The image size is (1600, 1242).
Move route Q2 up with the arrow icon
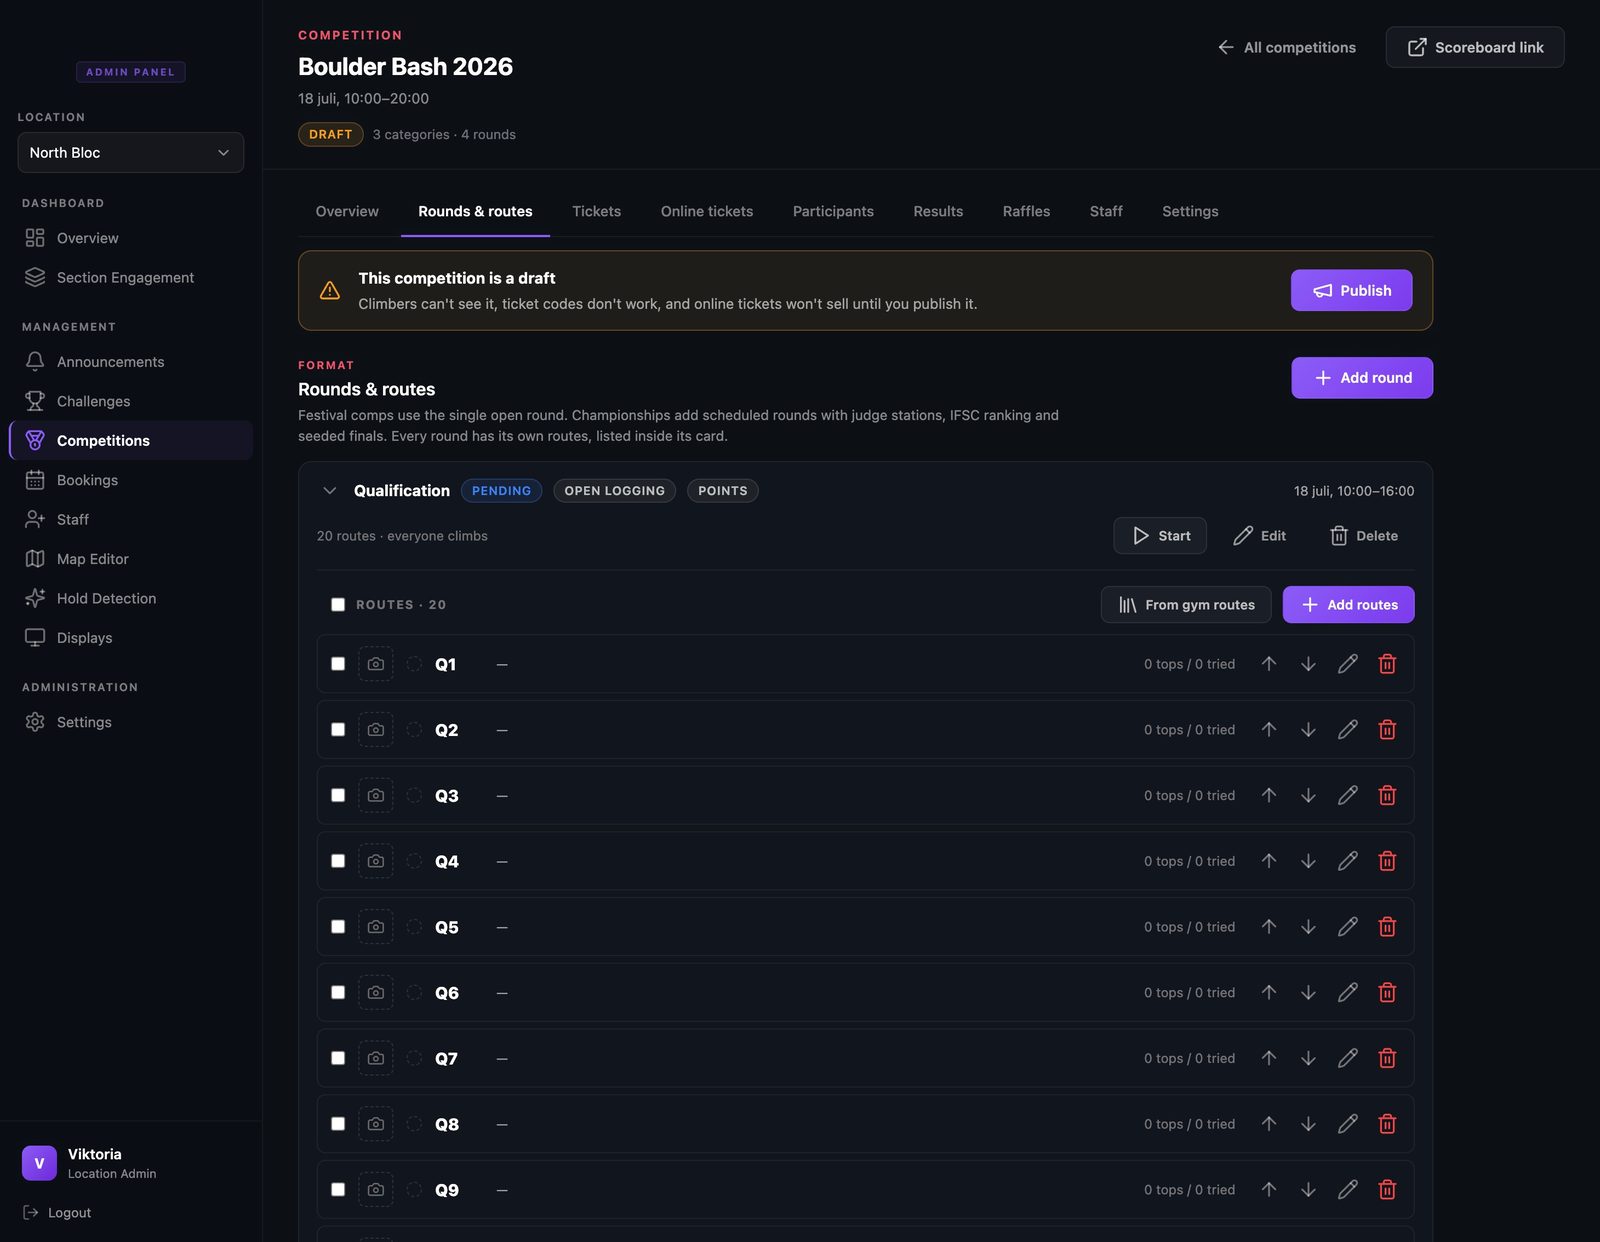[1269, 730]
